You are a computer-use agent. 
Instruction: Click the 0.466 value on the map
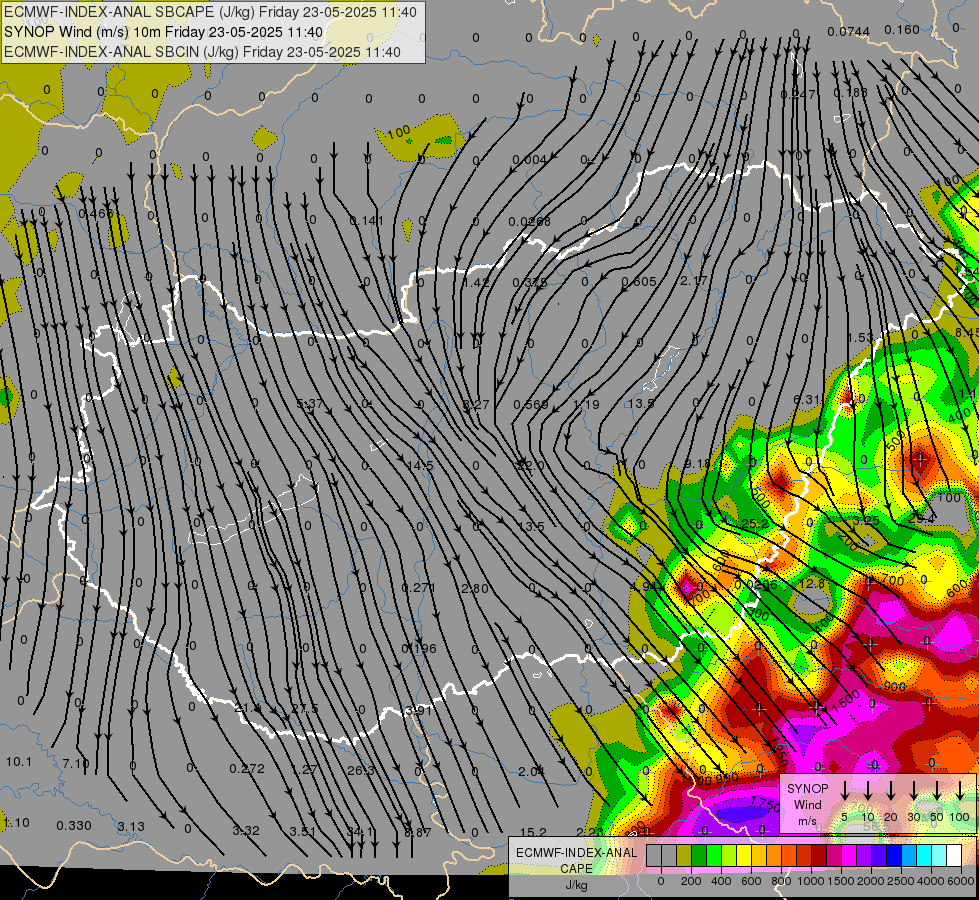(x=96, y=214)
